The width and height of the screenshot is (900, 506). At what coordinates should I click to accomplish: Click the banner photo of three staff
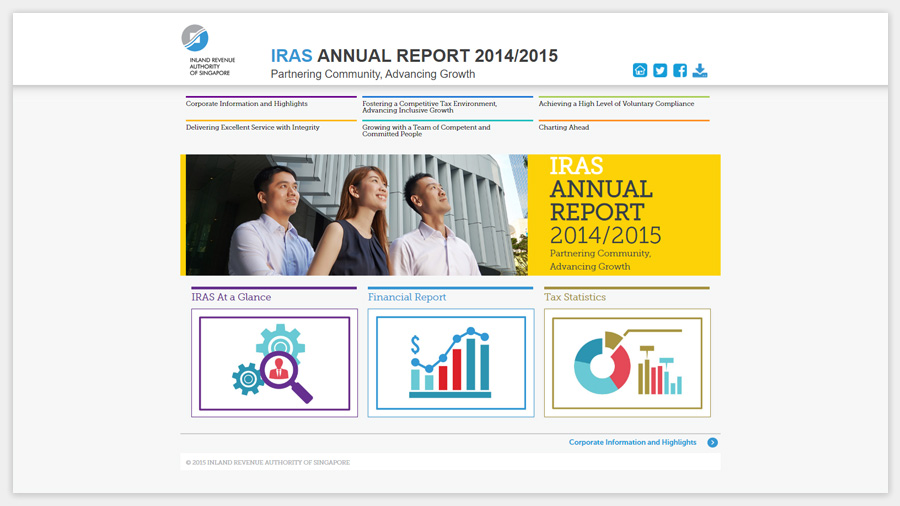(356, 215)
